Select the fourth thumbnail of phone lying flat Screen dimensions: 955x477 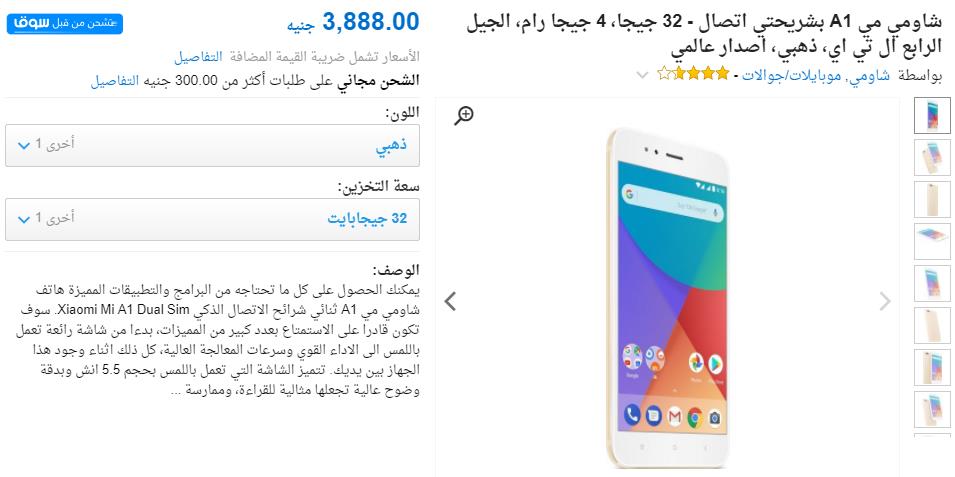(x=932, y=242)
